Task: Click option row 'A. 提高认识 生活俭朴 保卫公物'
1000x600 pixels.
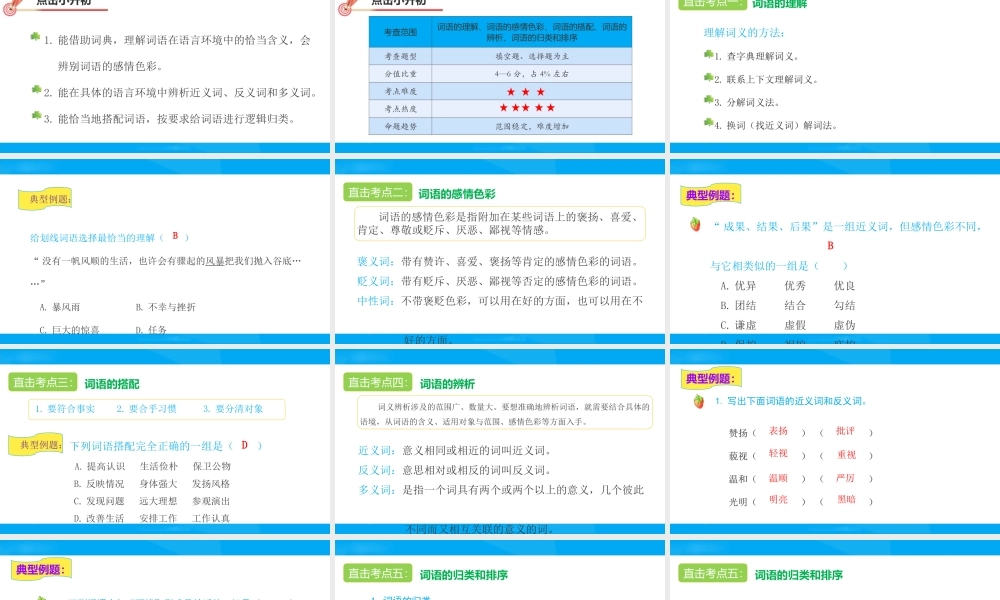Action: pyautogui.click(x=152, y=466)
